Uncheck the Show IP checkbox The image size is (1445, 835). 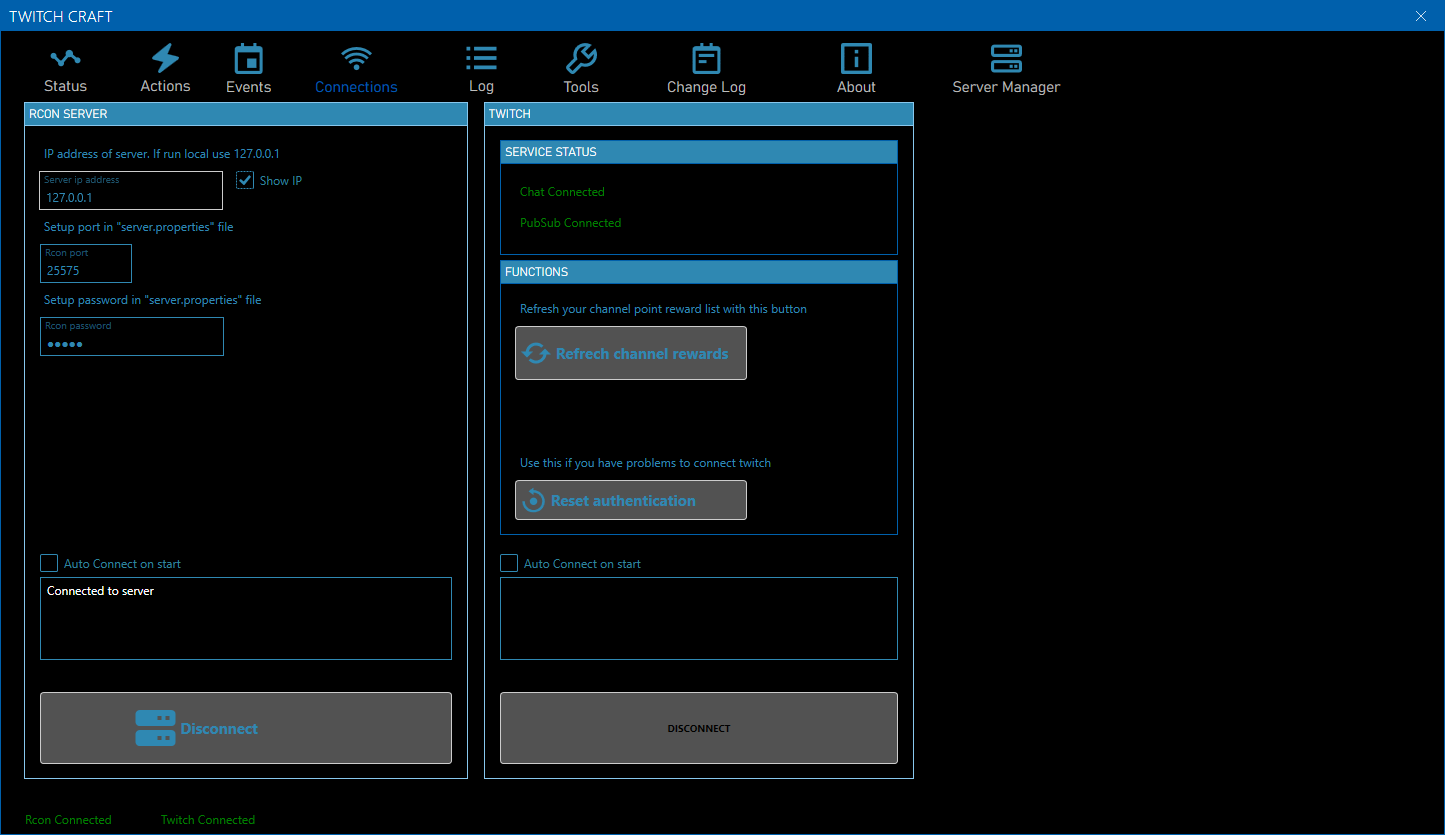coord(245,180)
